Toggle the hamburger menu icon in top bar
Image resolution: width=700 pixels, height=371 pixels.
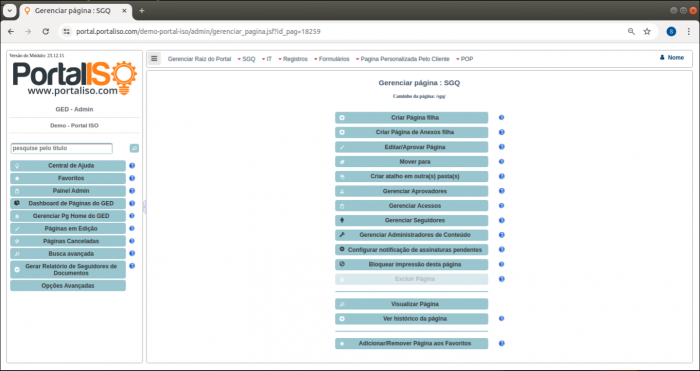pyautogui.click(x=154, y=58)
